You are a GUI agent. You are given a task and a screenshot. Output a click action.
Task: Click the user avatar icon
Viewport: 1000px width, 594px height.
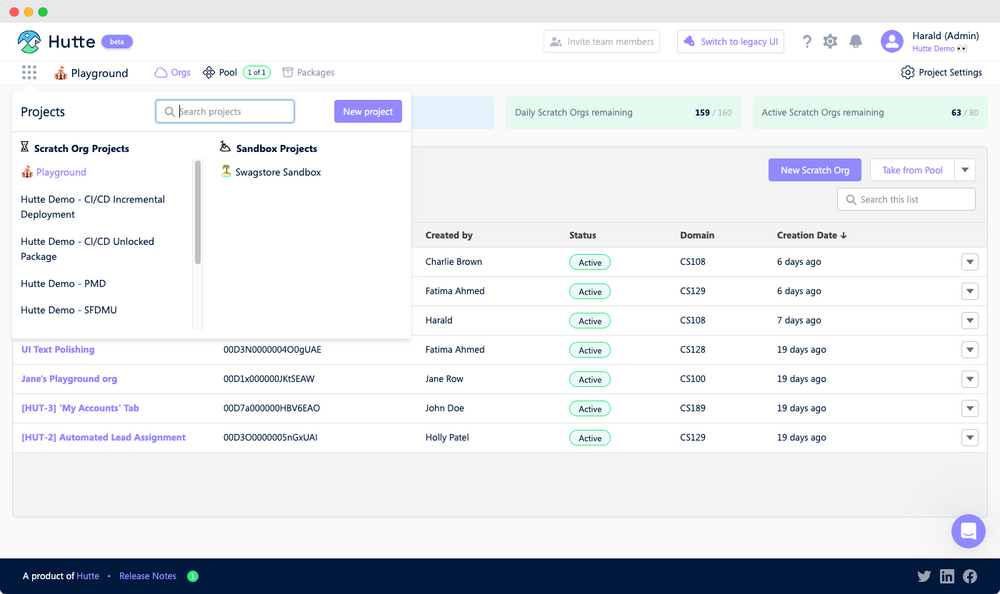click(x=892, y=41)
